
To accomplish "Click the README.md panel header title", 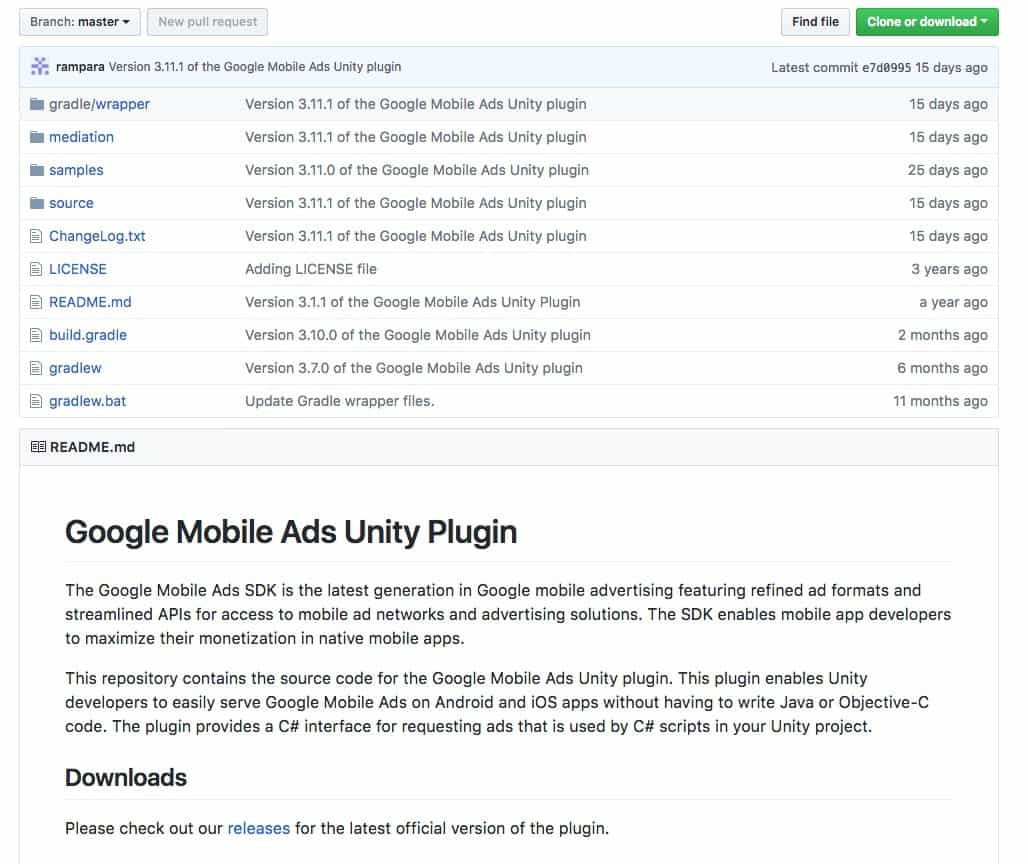I will tap(92, 447).
